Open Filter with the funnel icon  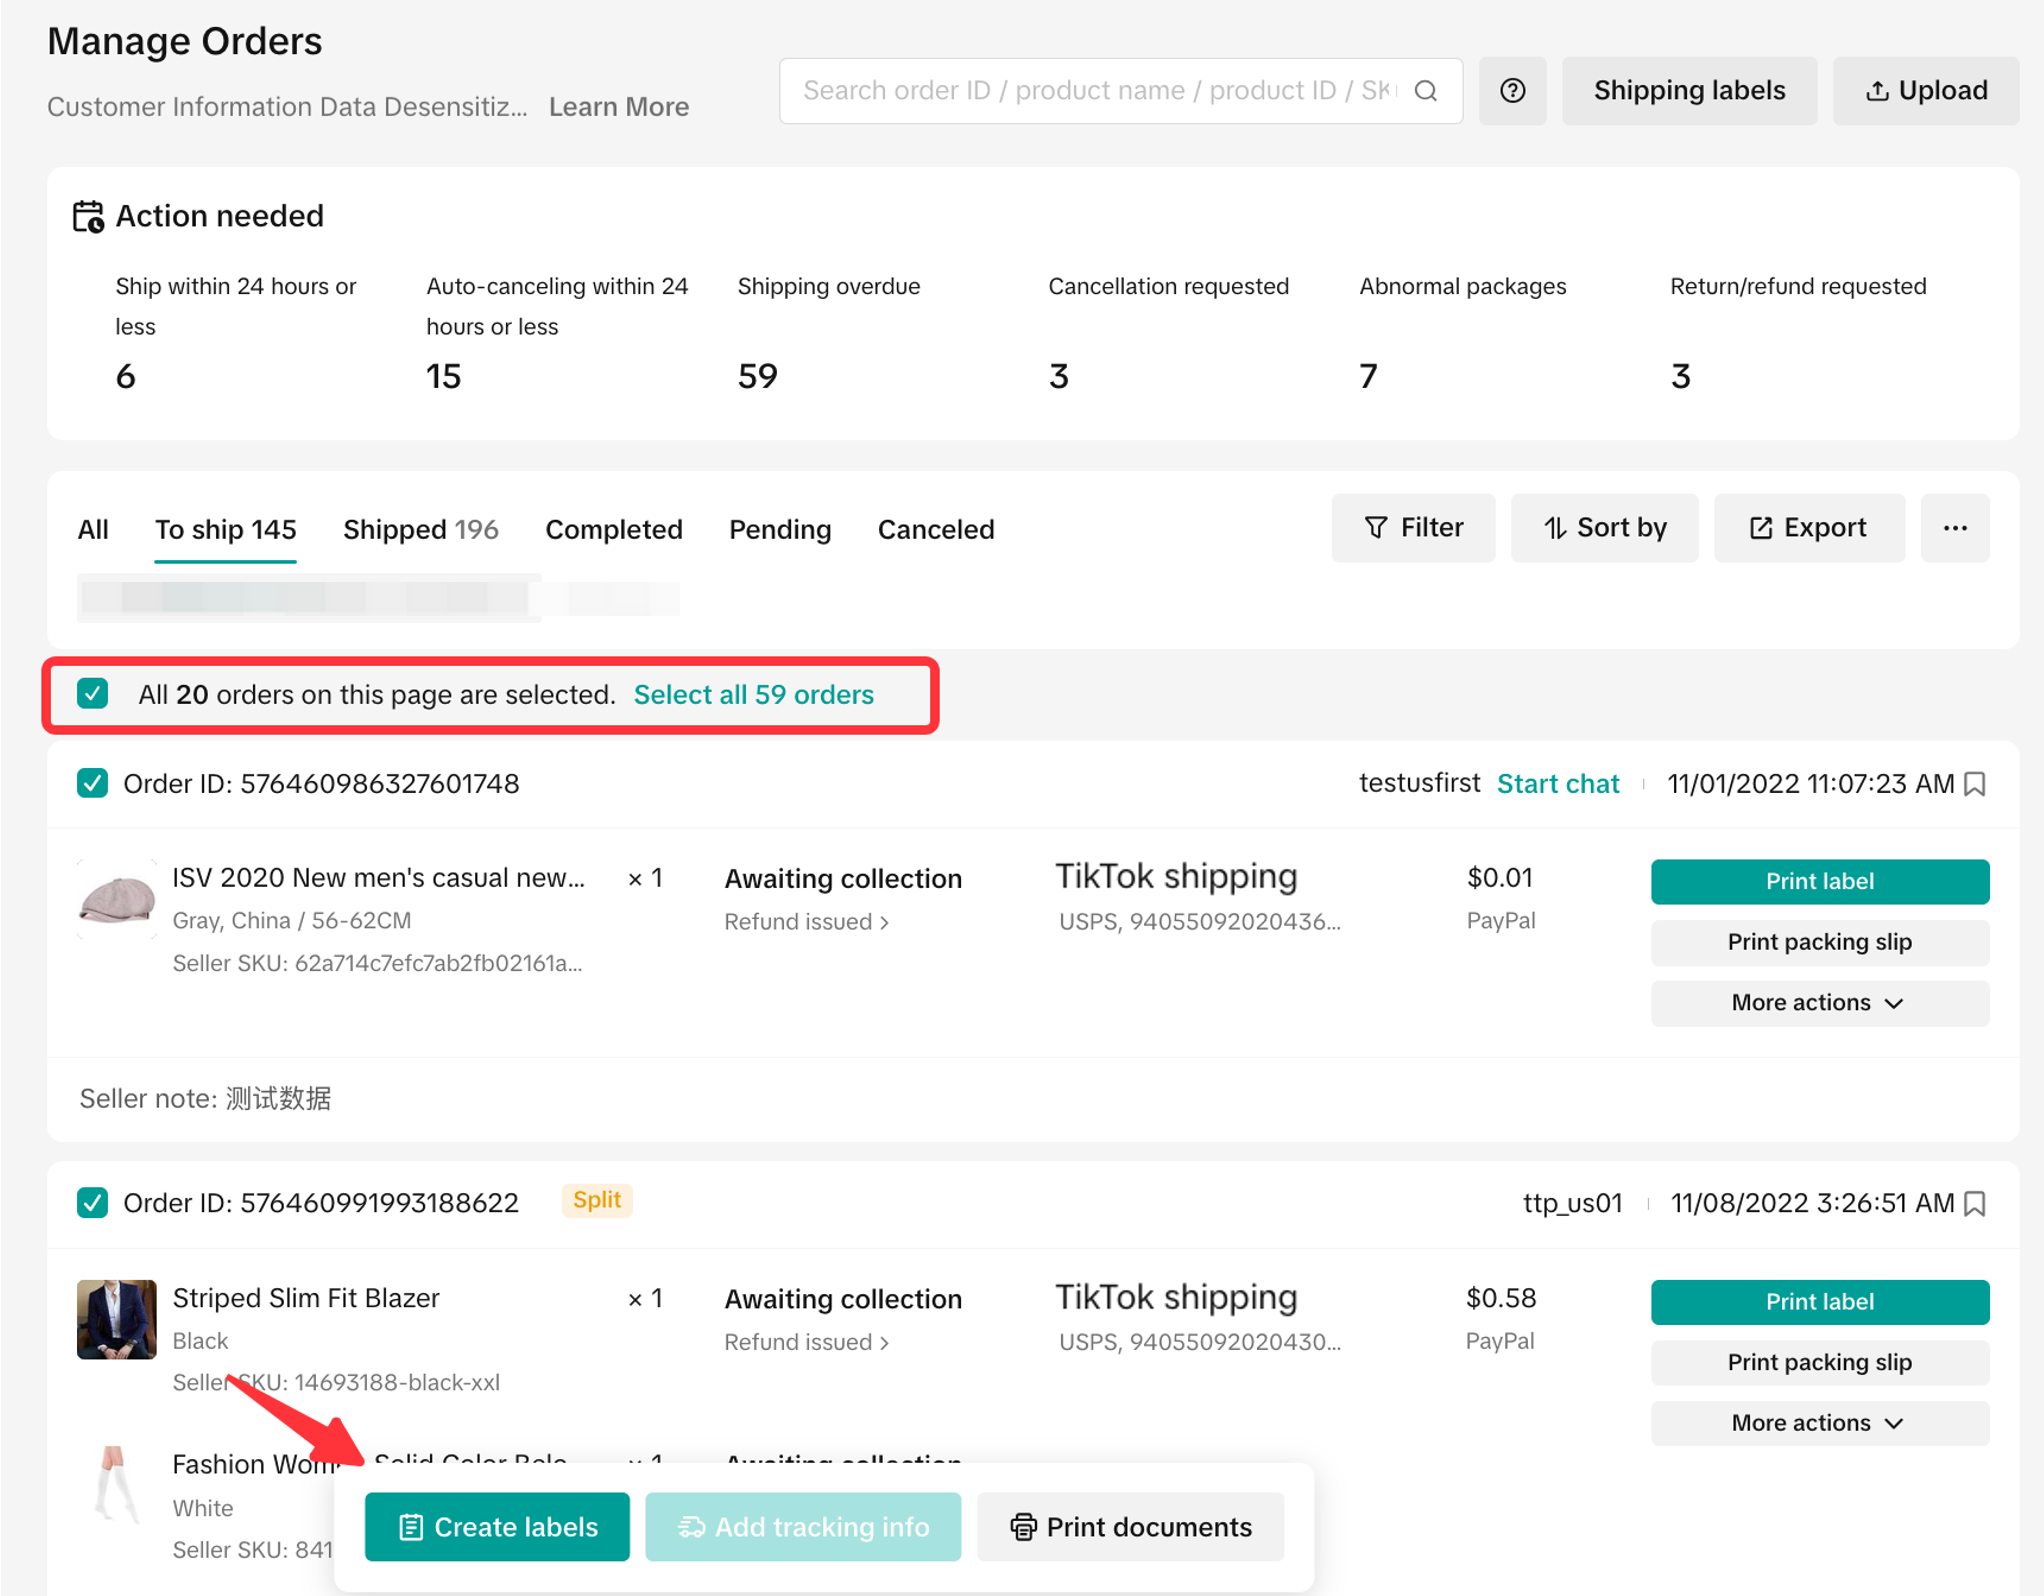pyautogui.click(x=1412, y=528)
